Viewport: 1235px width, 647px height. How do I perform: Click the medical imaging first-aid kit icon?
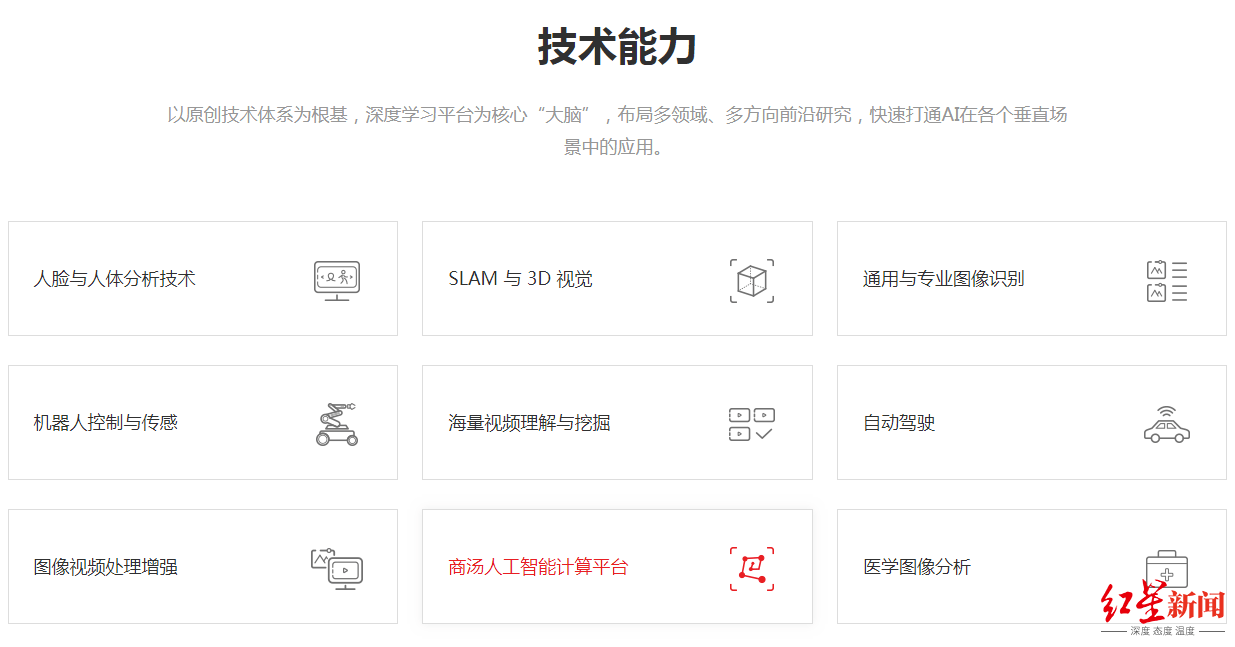[x=1167, y=566]
